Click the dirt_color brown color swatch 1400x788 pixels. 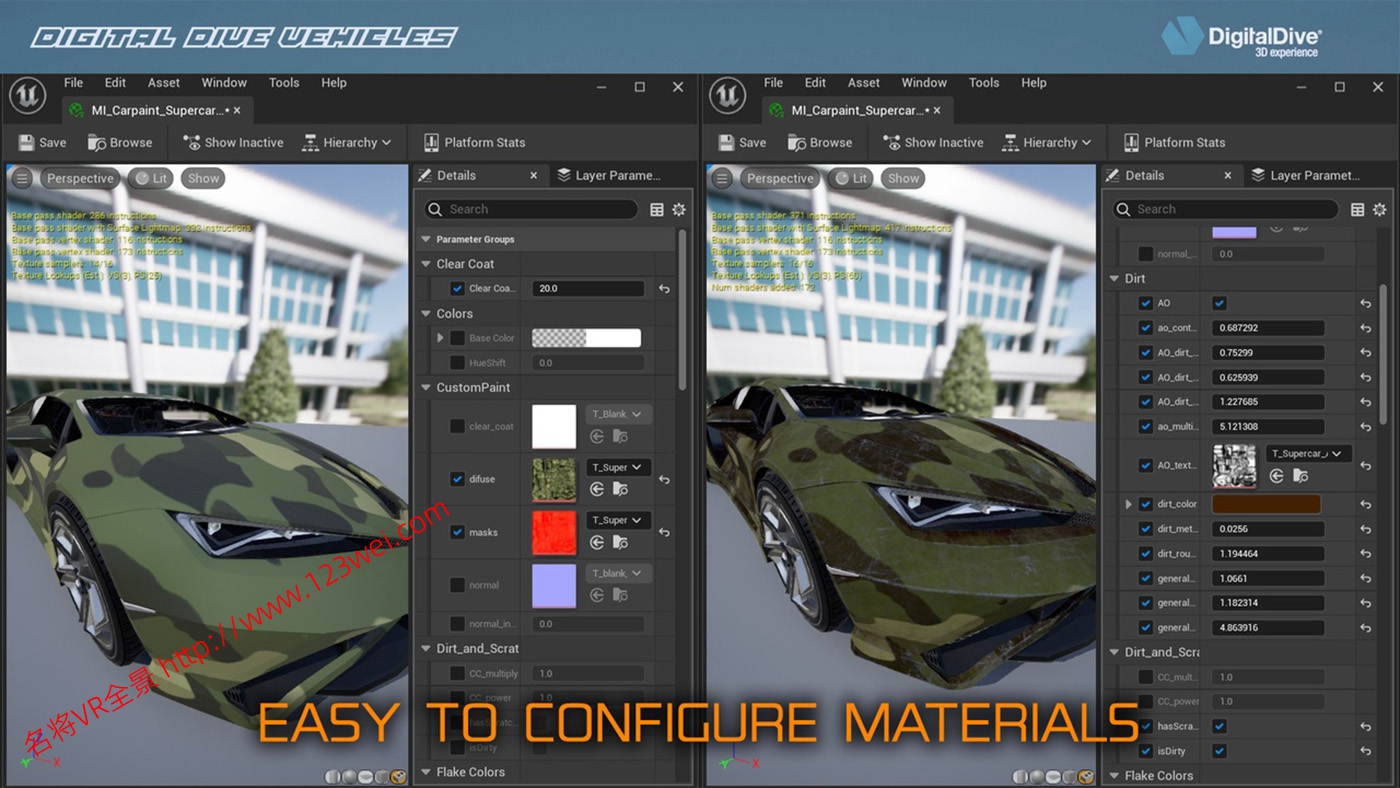[x=1266, y=503]
